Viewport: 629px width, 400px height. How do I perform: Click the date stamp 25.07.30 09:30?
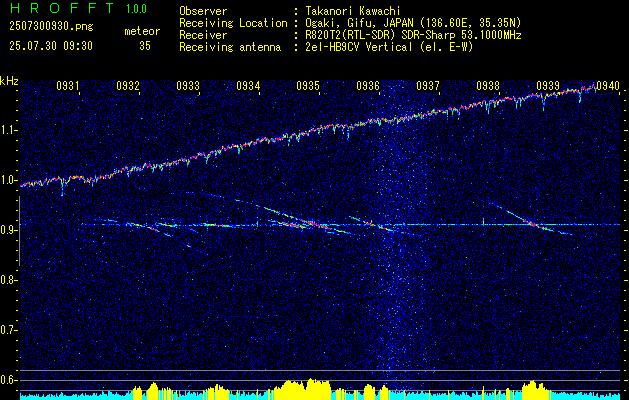coord(51,46)
